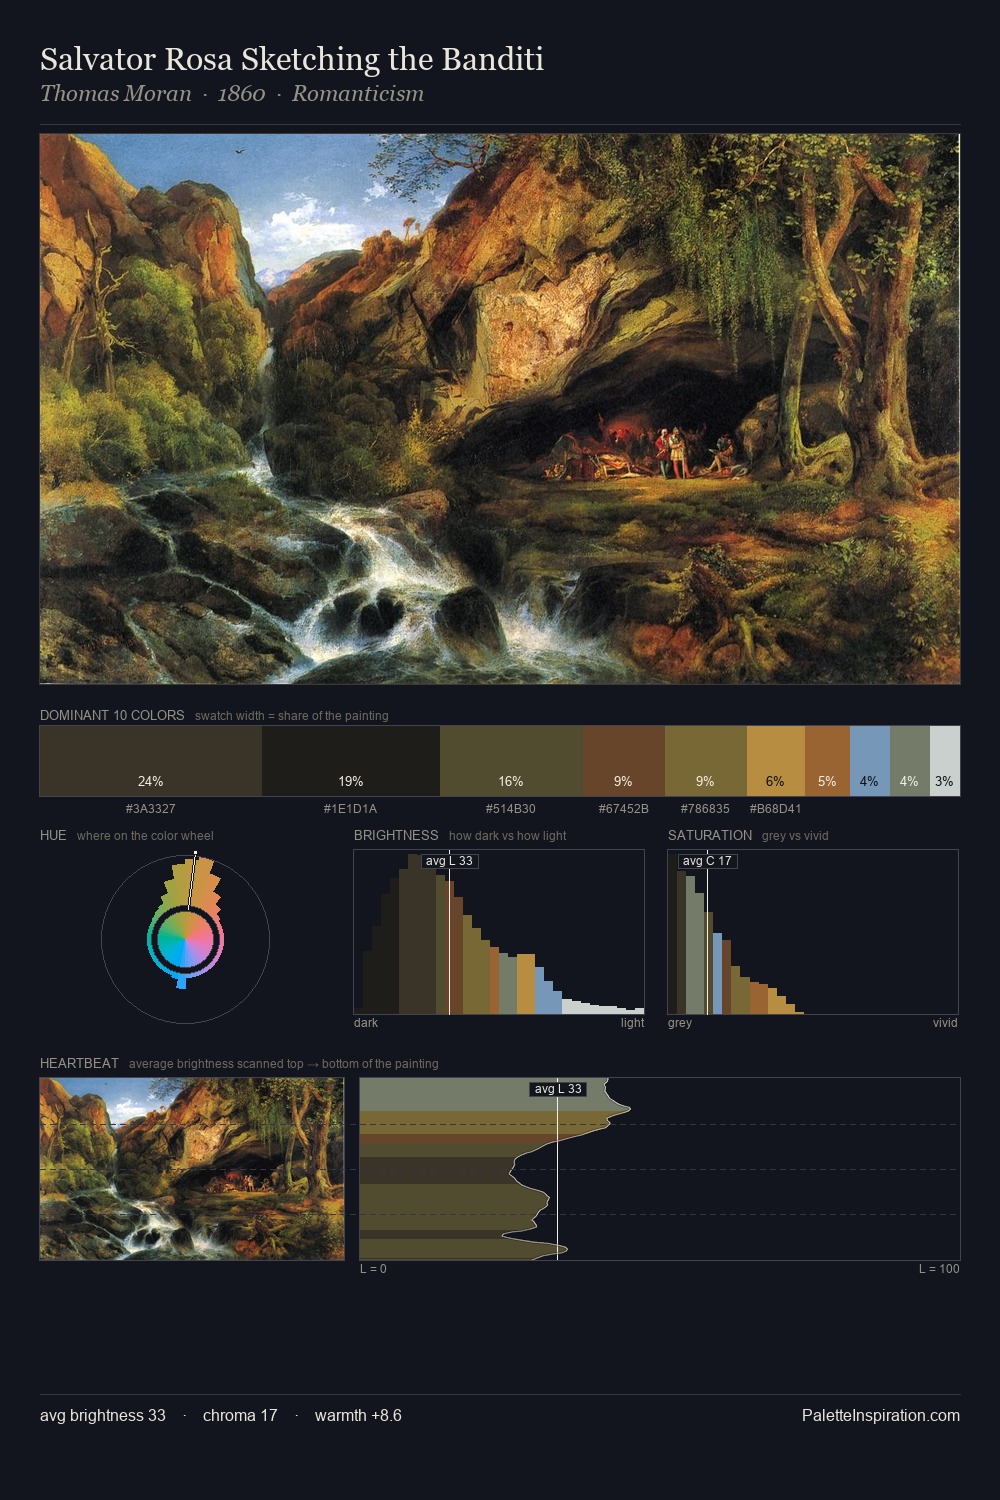Click 'where on the color wheel' caption
The image size is (1000, 1500).
pyautogui.click(x=145, y=836)
